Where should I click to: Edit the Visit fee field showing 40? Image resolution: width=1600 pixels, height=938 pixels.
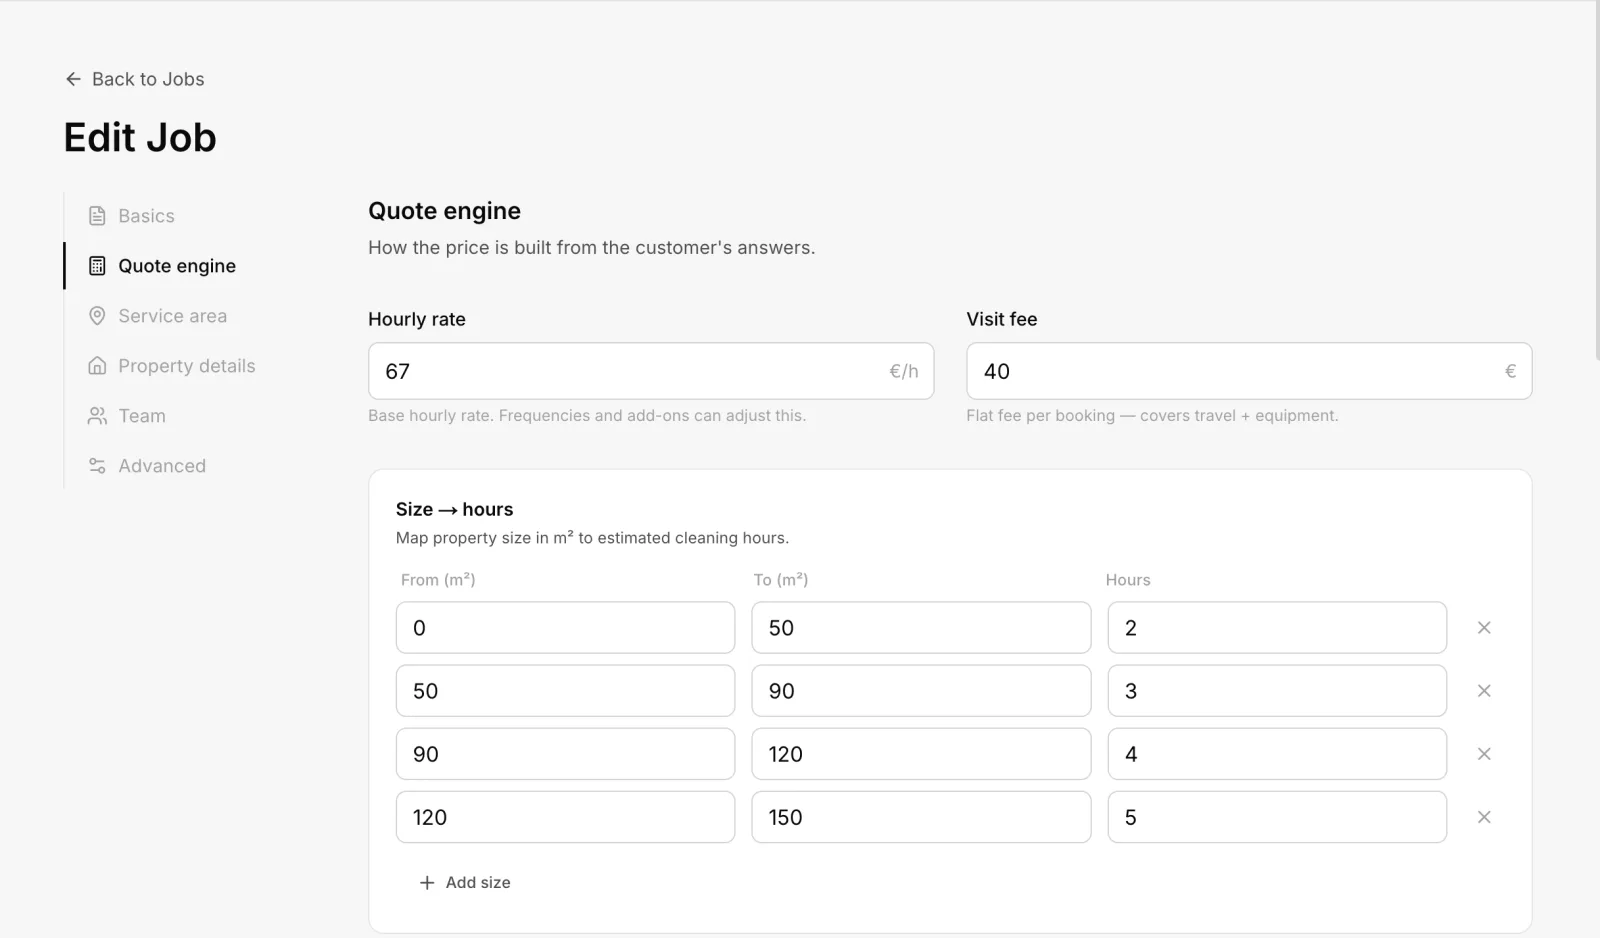click(x=1249, y=371)
